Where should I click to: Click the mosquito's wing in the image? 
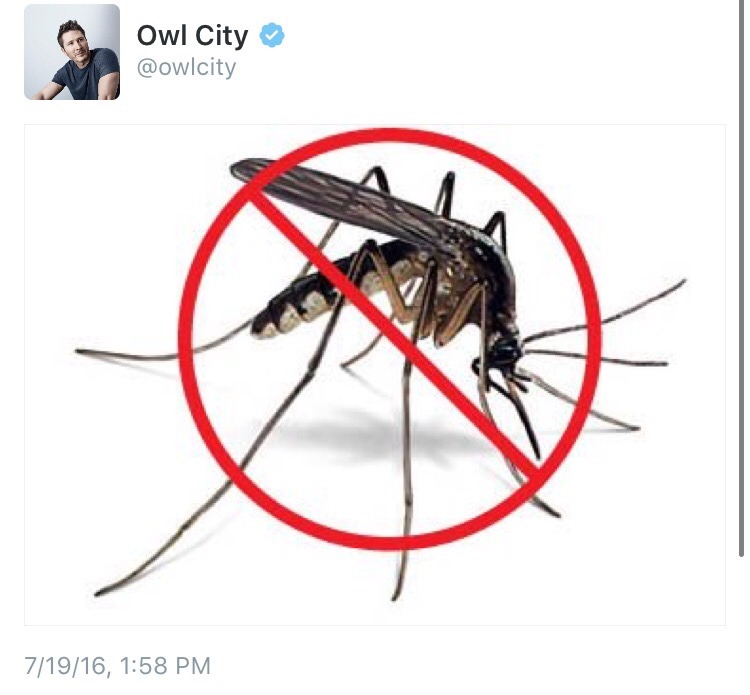pos(335,196)
